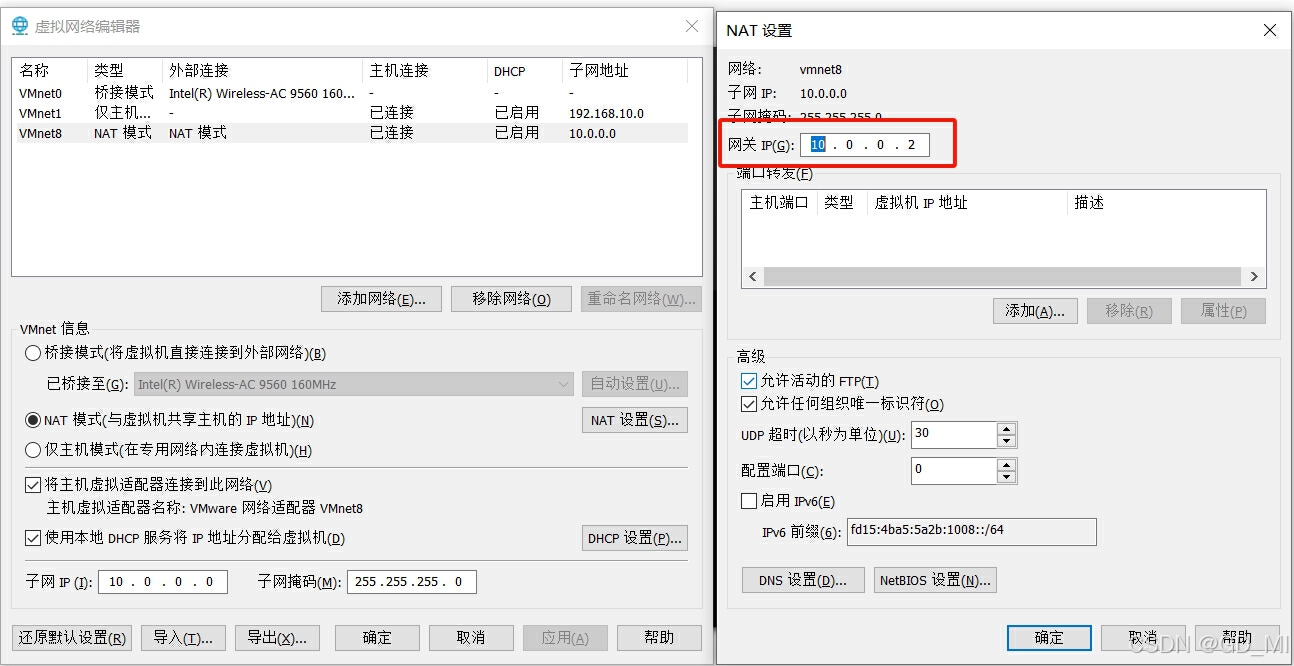Screen dimensions: 1294x666
Task: Decrease the UDP 超时 value with down arrow
Action: pos(1007,441)
